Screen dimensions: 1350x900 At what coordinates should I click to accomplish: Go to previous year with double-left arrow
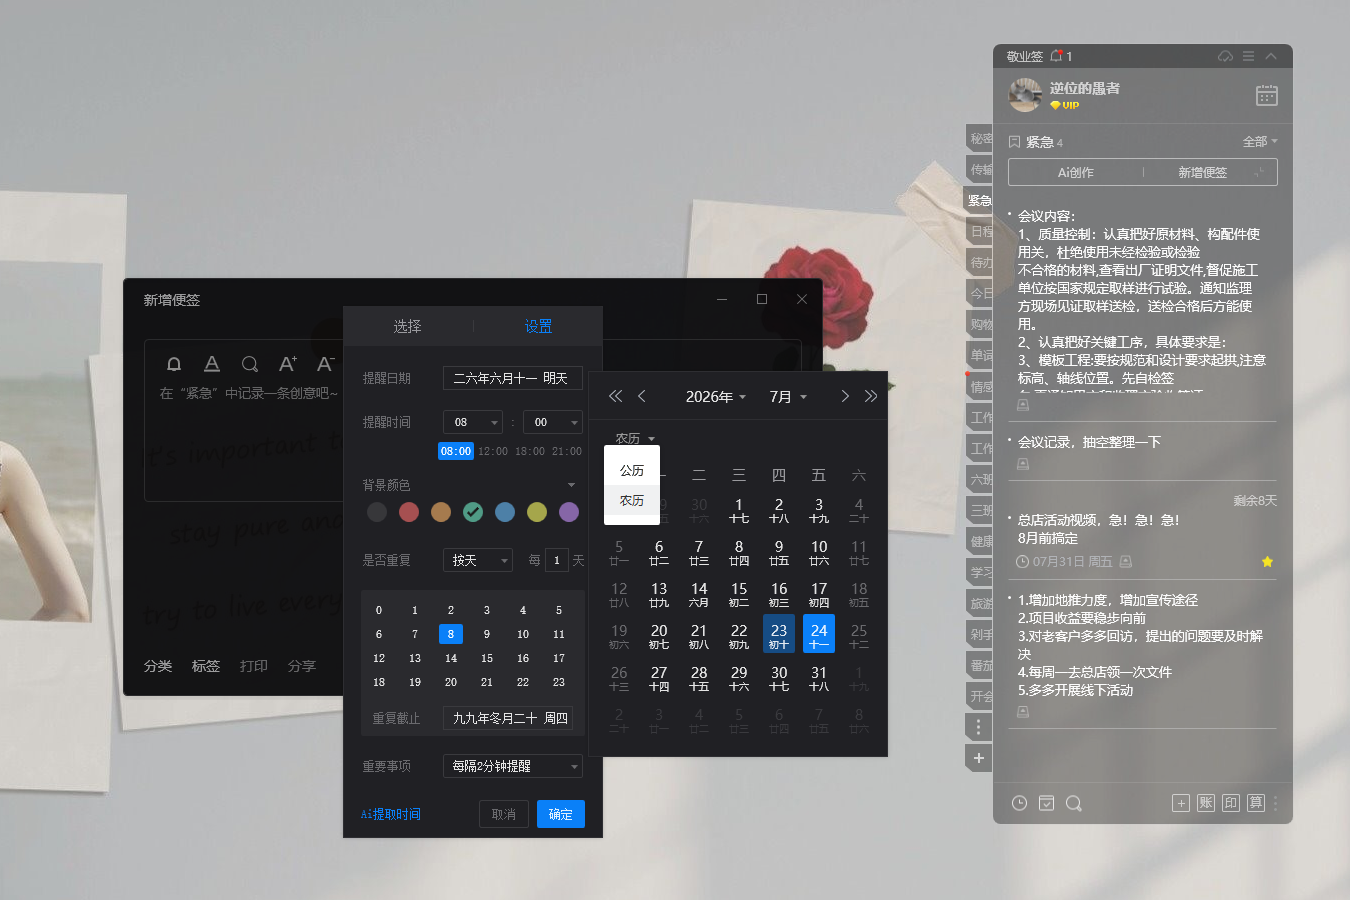point(616,396)
